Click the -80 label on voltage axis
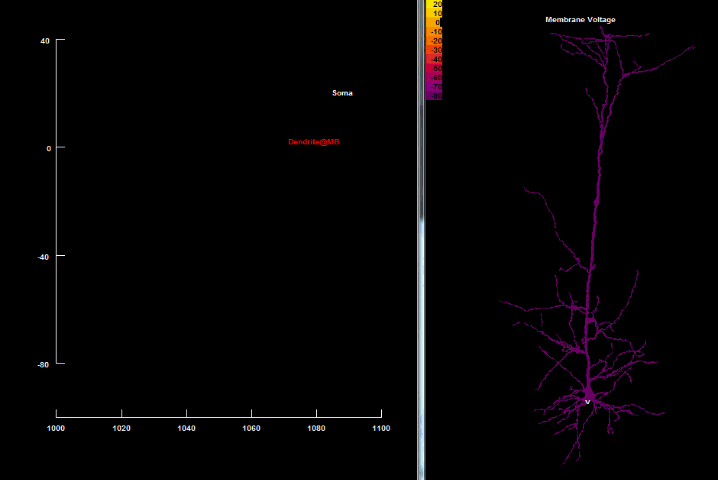This screenshot has width=718, height=480. [x=44, y=365]
